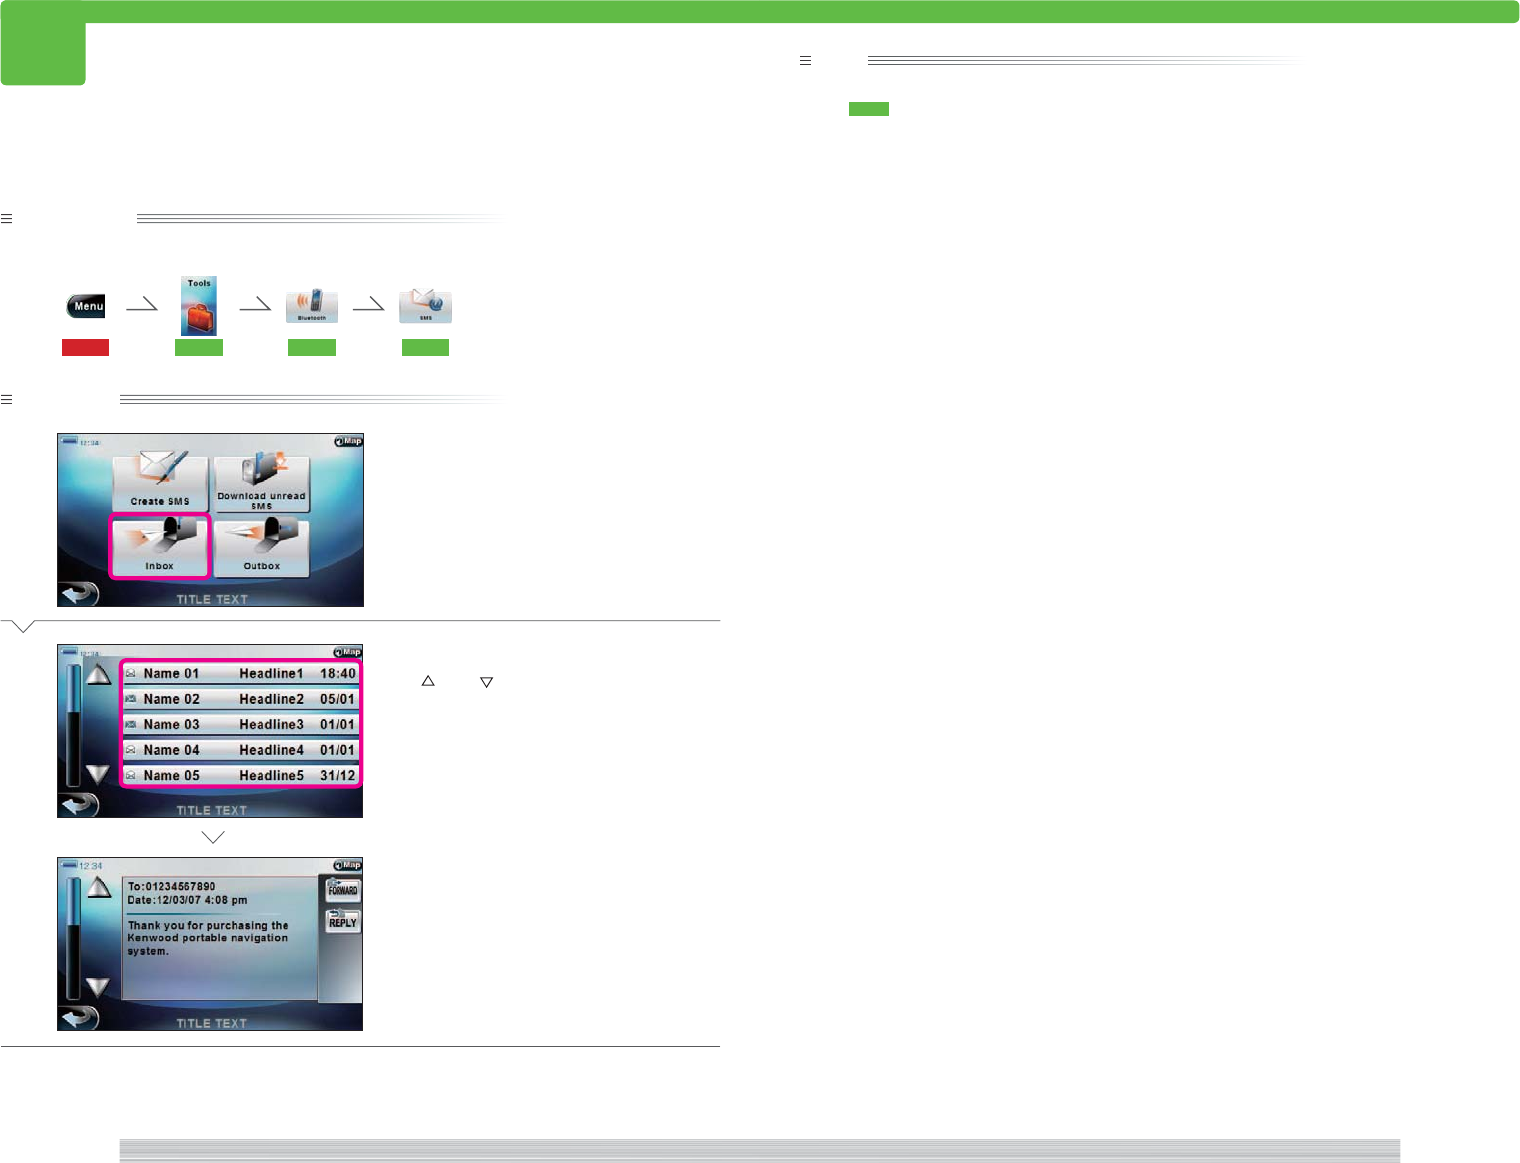The image size is (1520, 1163).
Task: Click the Headline4 text
Action: coord(271,750)
